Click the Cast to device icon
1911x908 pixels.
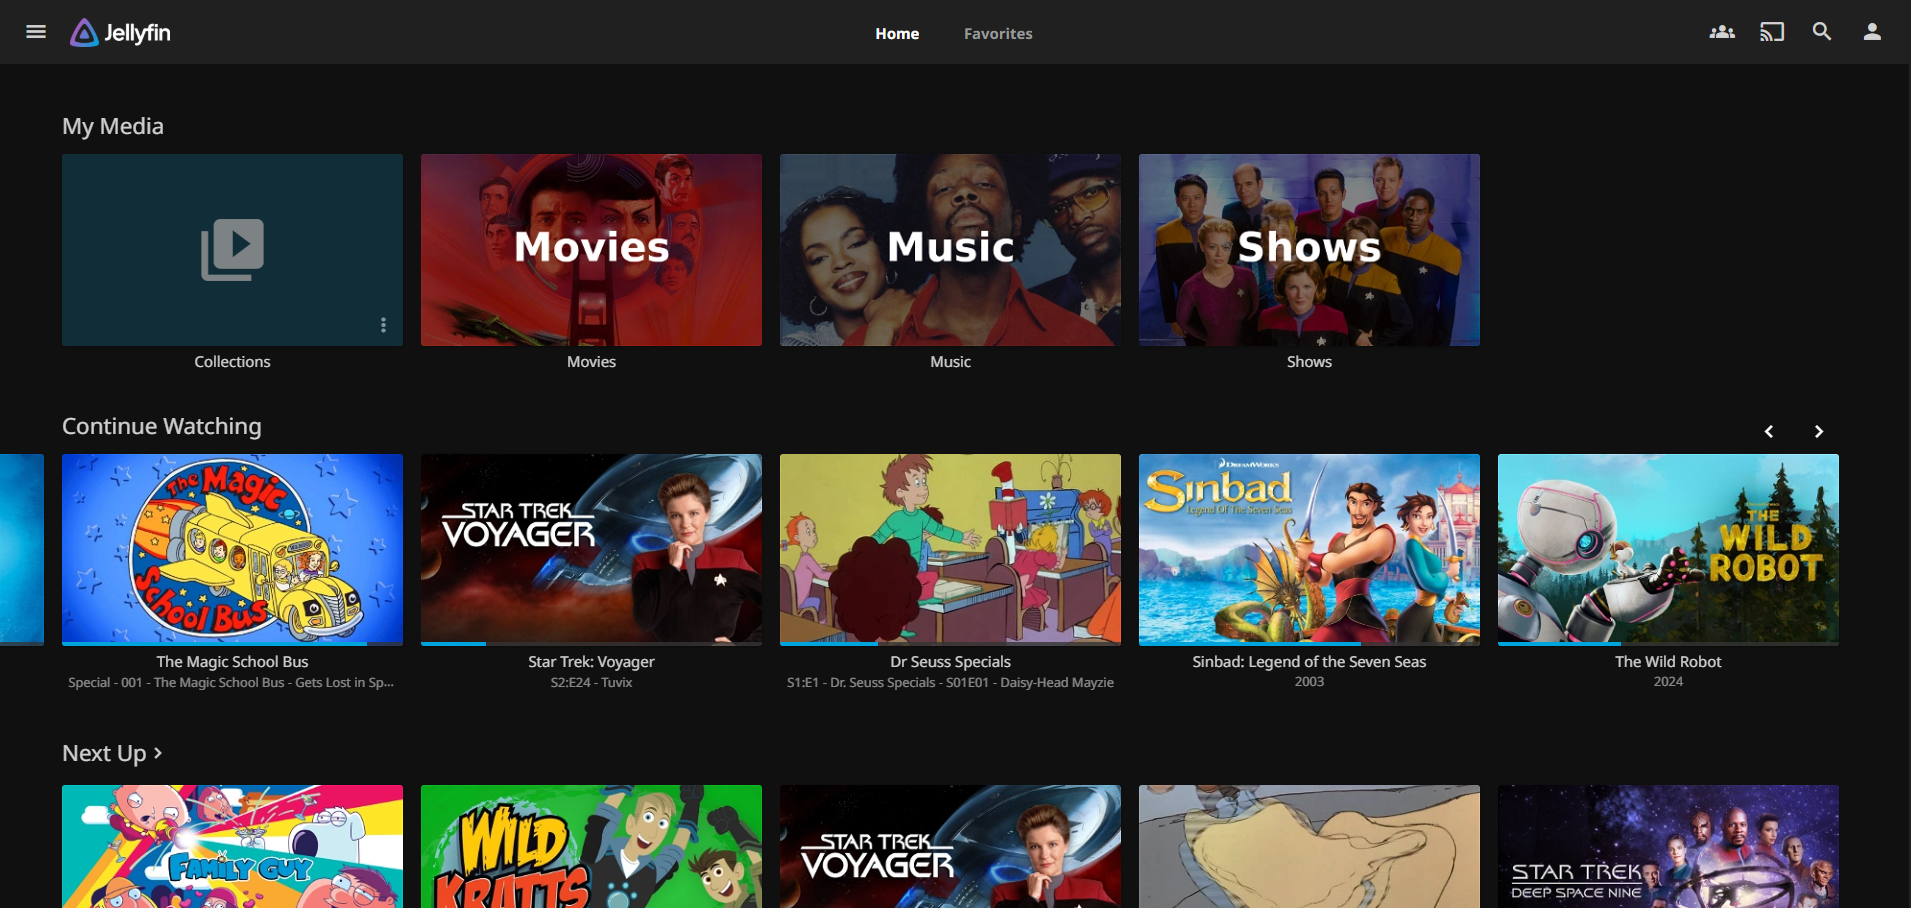coord(1772,32)
